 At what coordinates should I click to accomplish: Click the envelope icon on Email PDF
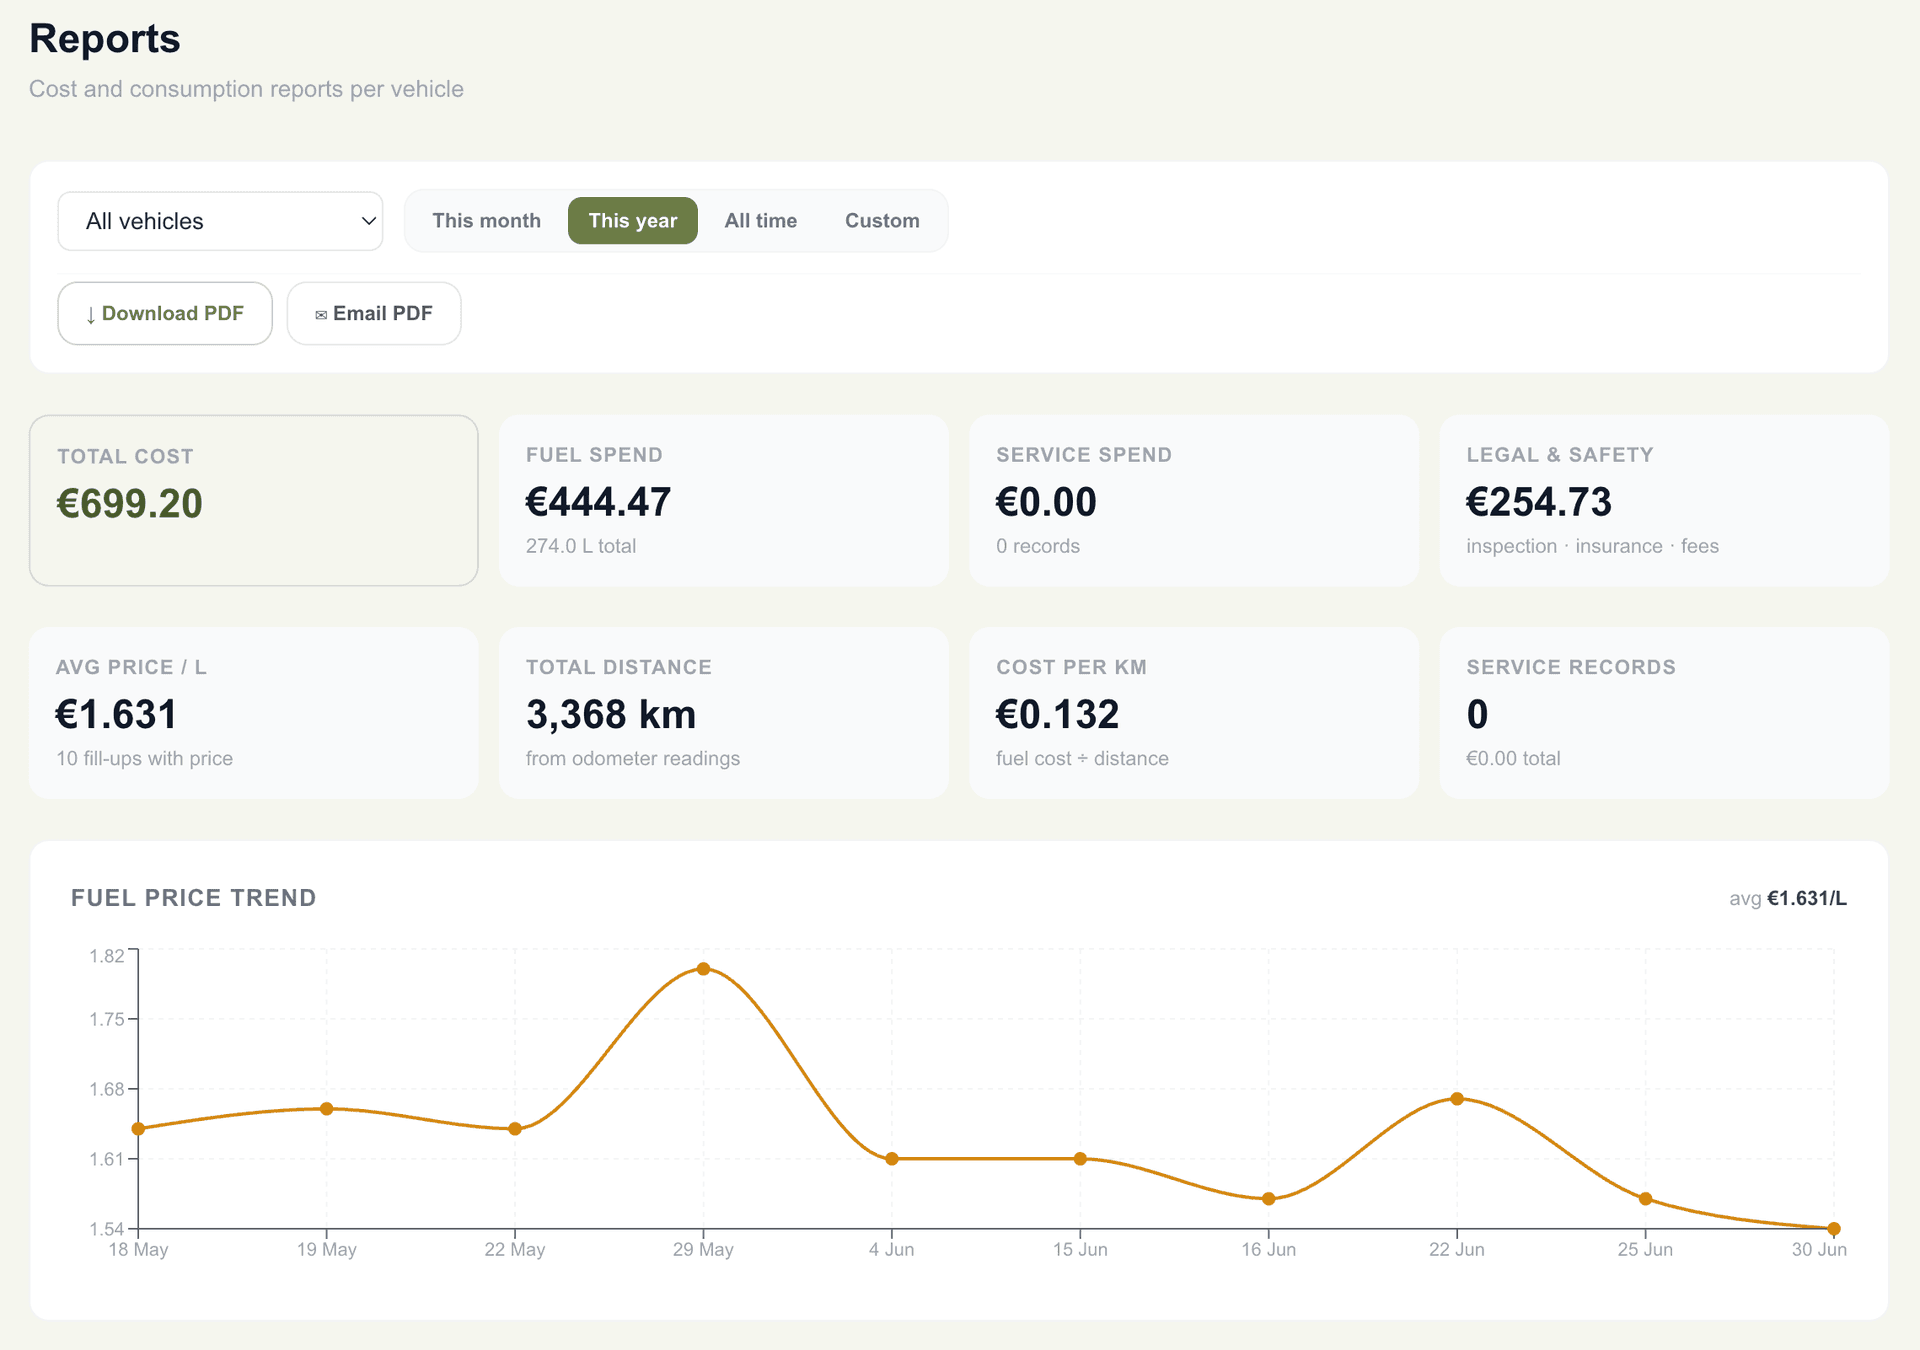[321, 315]
